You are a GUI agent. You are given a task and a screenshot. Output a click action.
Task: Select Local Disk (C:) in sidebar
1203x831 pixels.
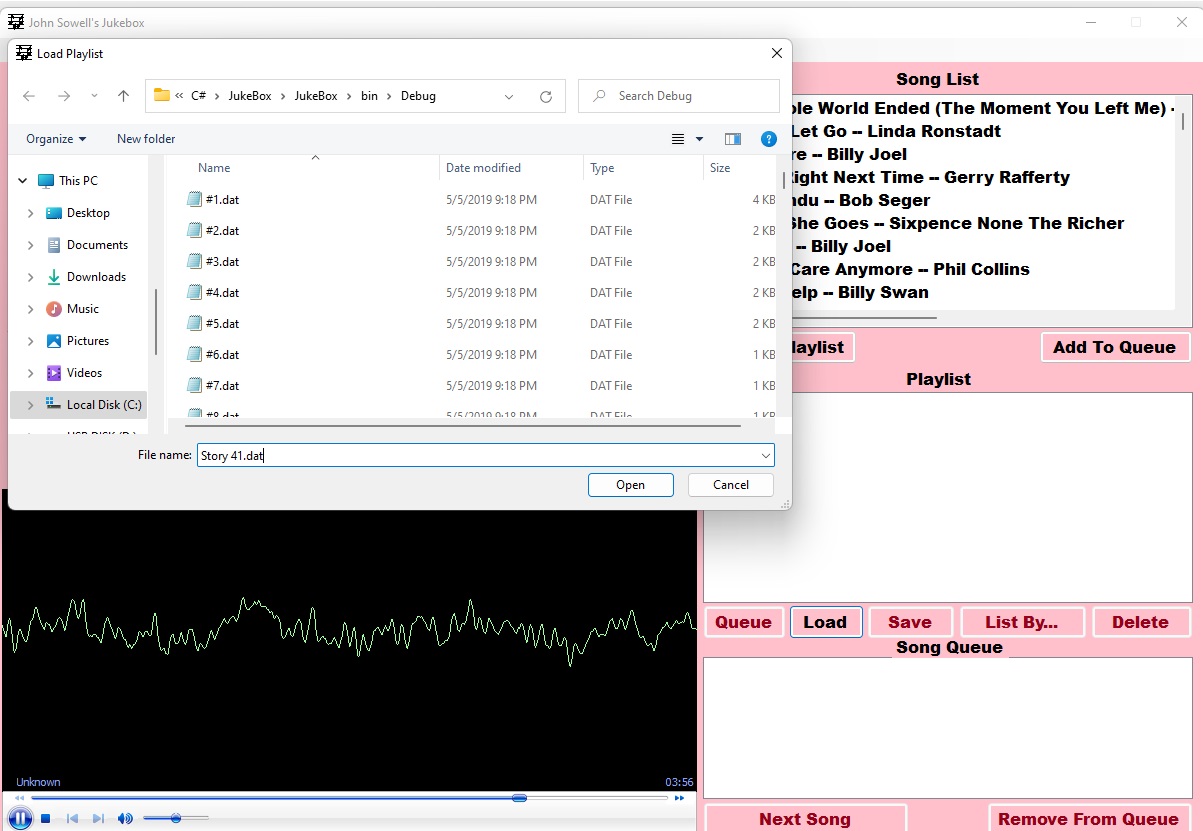pyautogui.click(x=104, y=405)
